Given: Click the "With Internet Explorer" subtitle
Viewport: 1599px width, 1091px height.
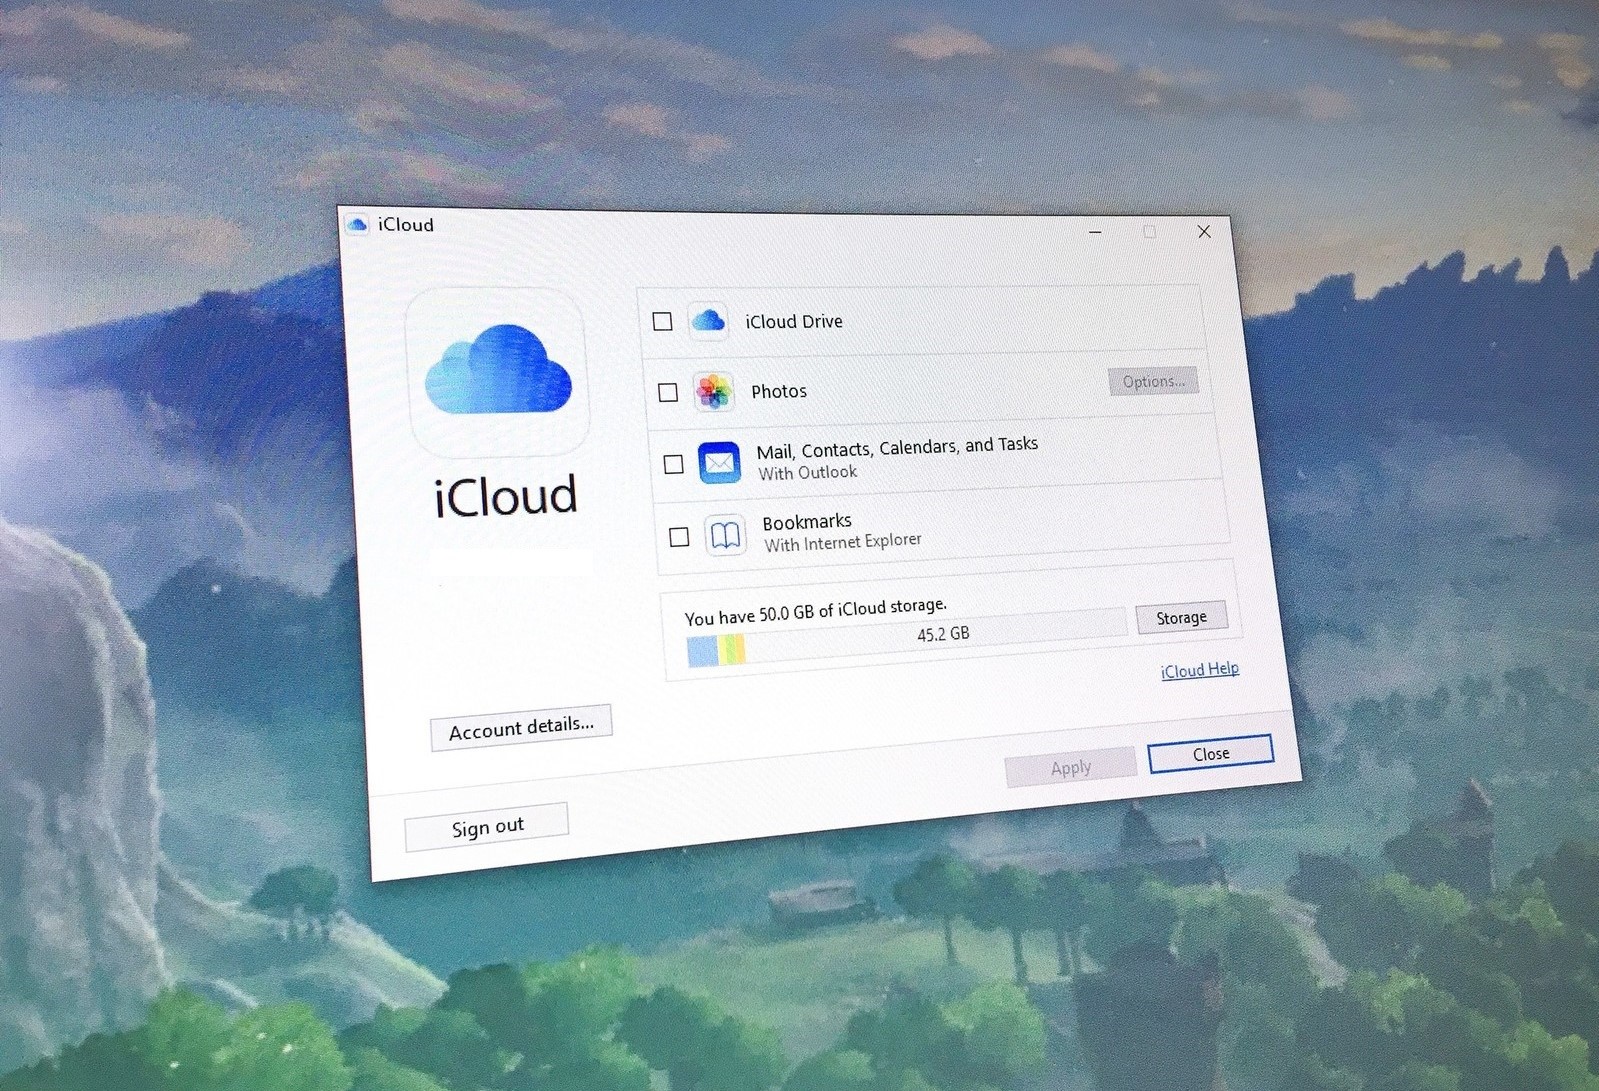Looking at the screenshot, I should [x=843, y=542].
